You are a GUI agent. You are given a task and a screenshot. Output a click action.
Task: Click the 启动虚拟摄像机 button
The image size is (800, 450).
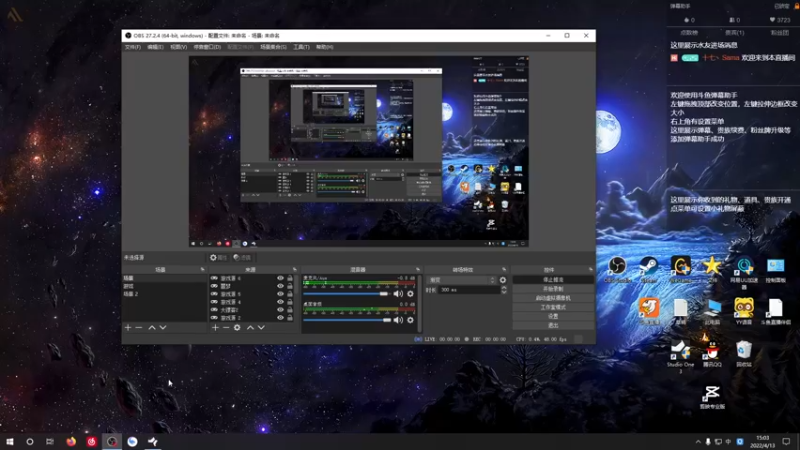(553, 298)
